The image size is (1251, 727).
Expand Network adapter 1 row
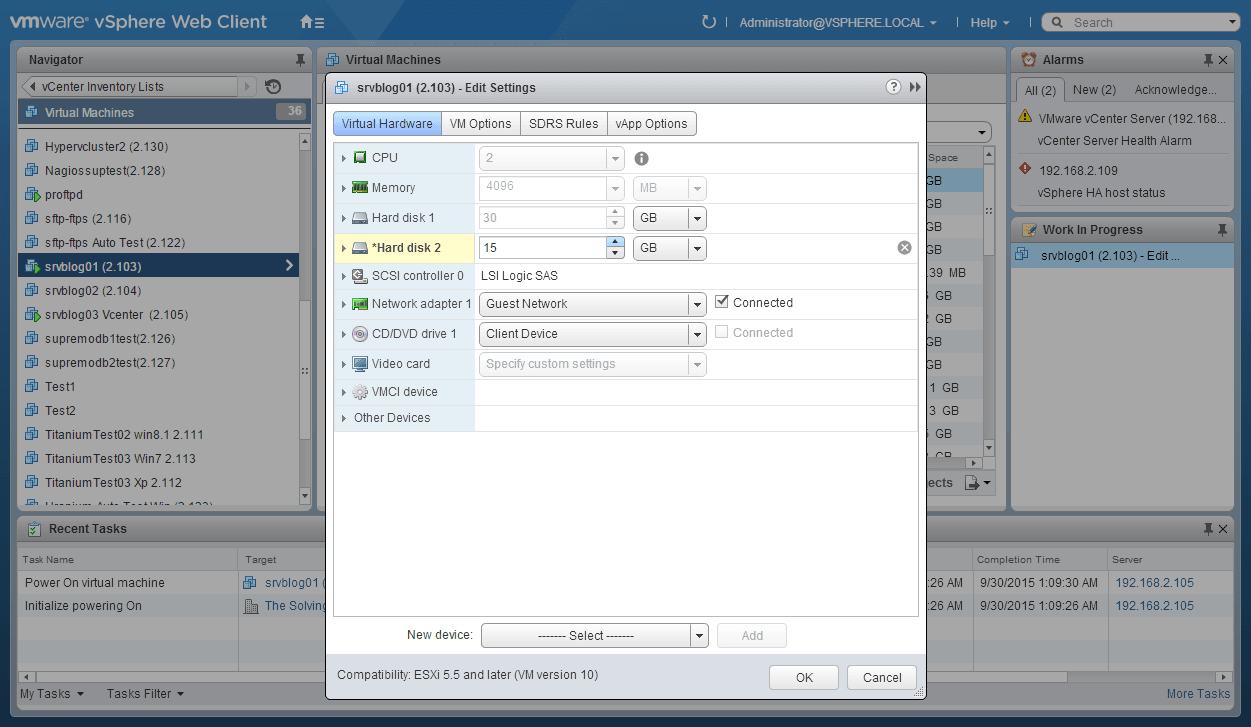[x=344, y=304]
